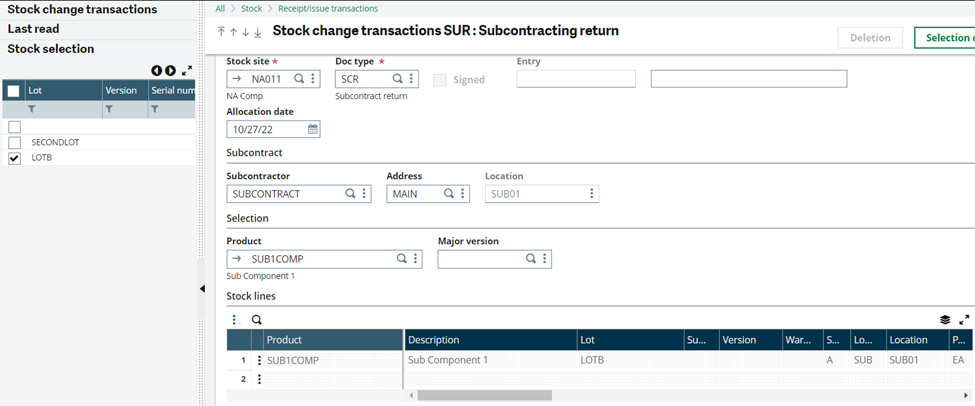Collapse the left panel with arrow handle
The image size is (975, 406).
click(202, 289)
